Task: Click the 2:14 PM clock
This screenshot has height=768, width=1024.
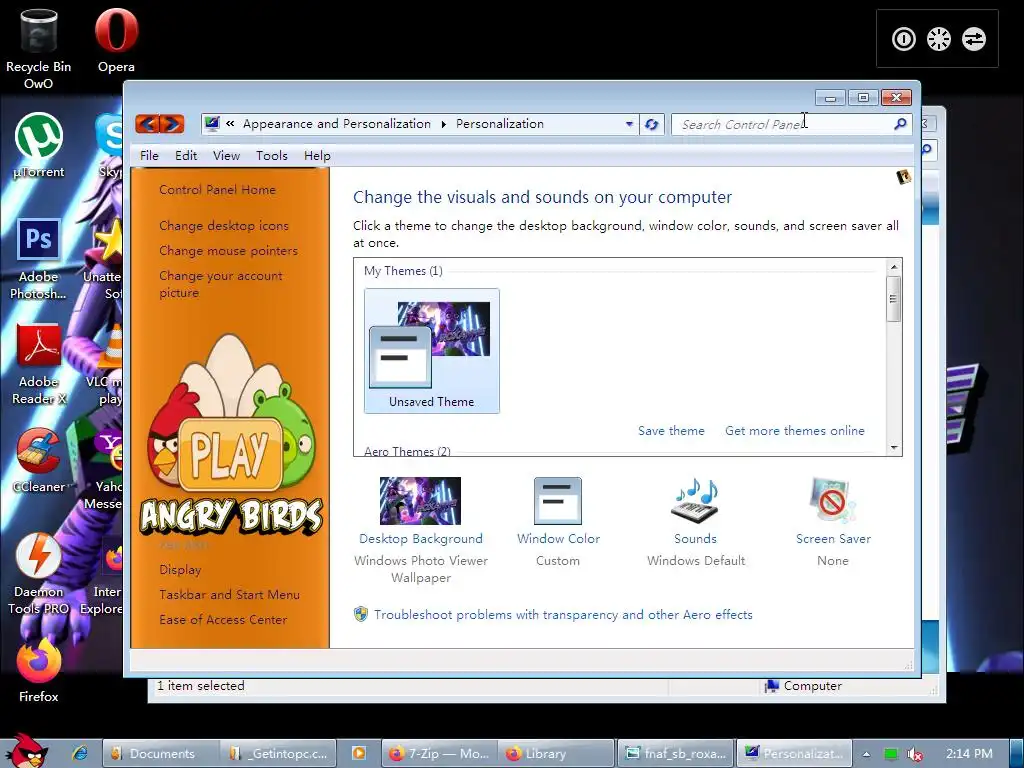Action: click(969, 754)
